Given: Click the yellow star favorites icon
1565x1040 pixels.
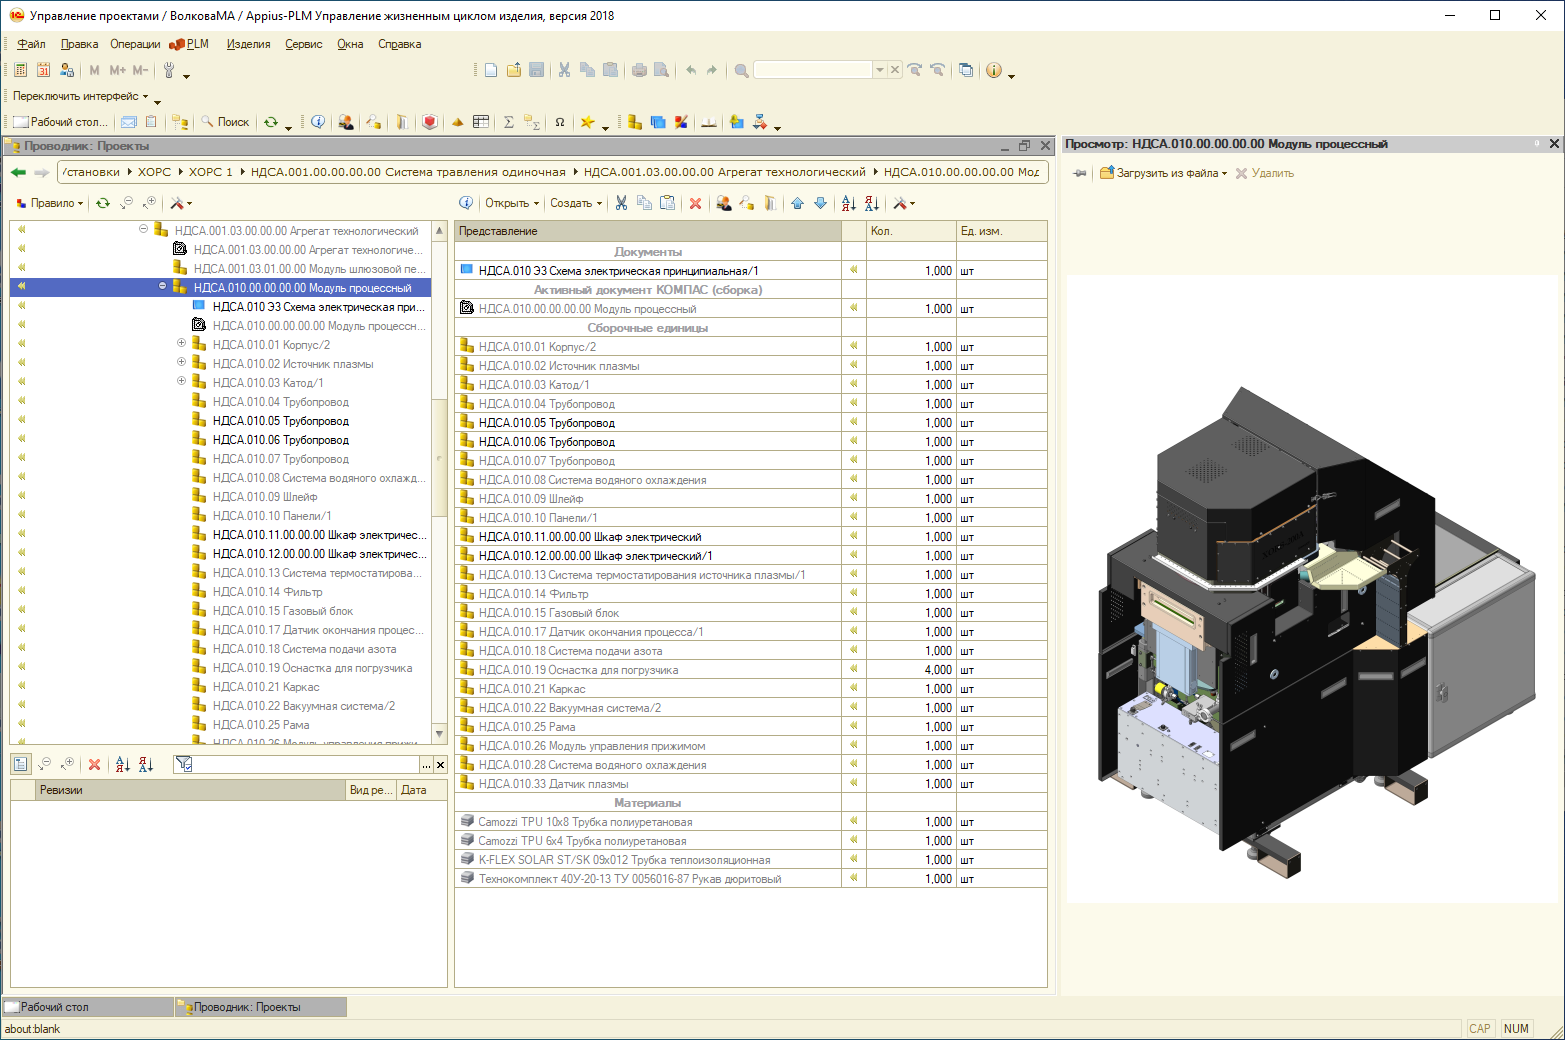Looking at the screenshot, I should (x=588, y=122).
